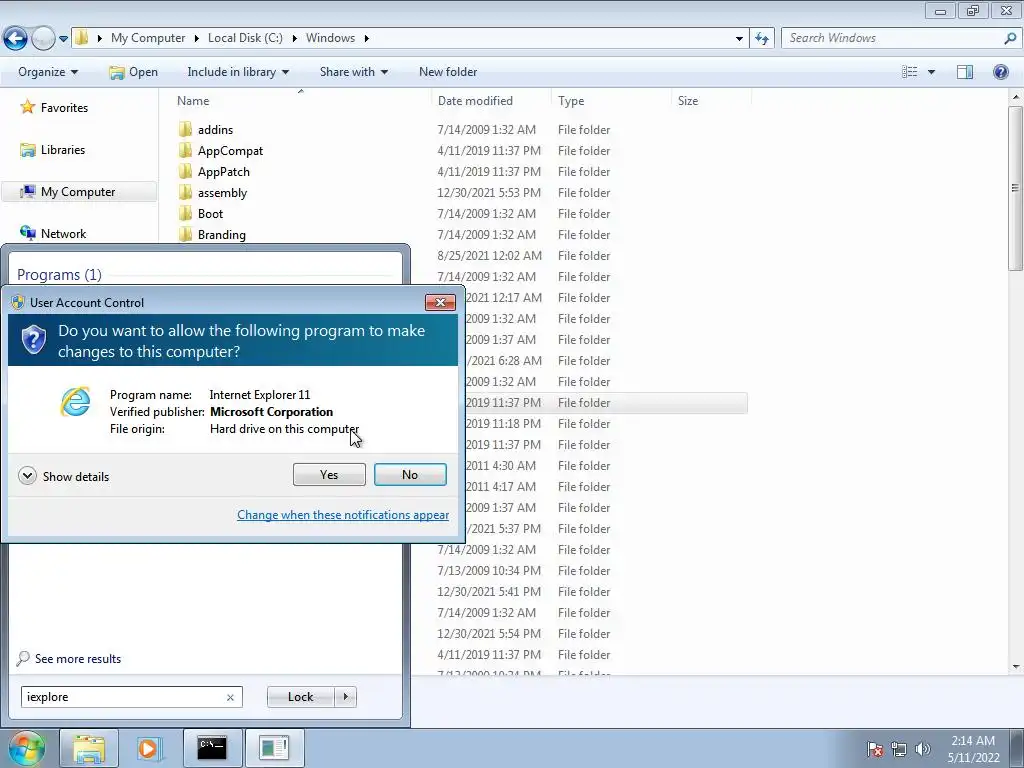
Task: Click the fourth taskbar program window icon
Action: (274, 748)
